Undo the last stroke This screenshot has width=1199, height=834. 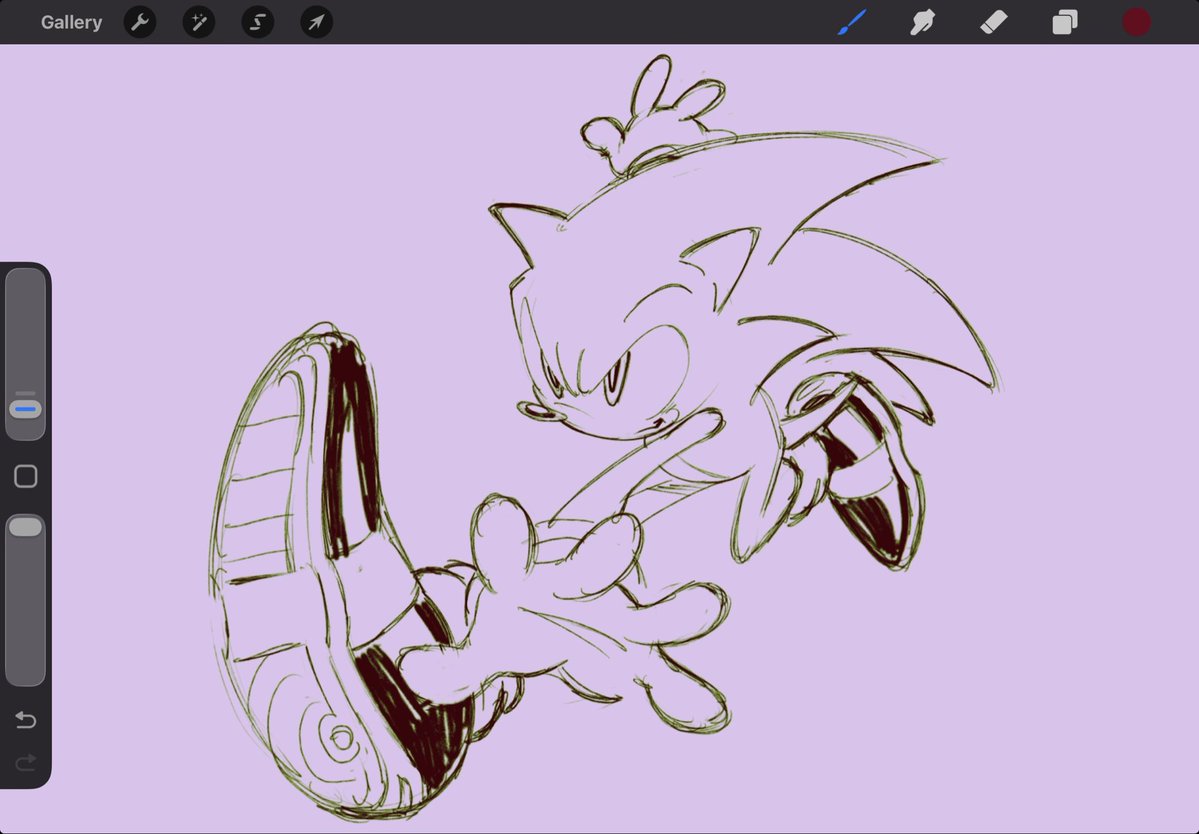tap(25, 719)
